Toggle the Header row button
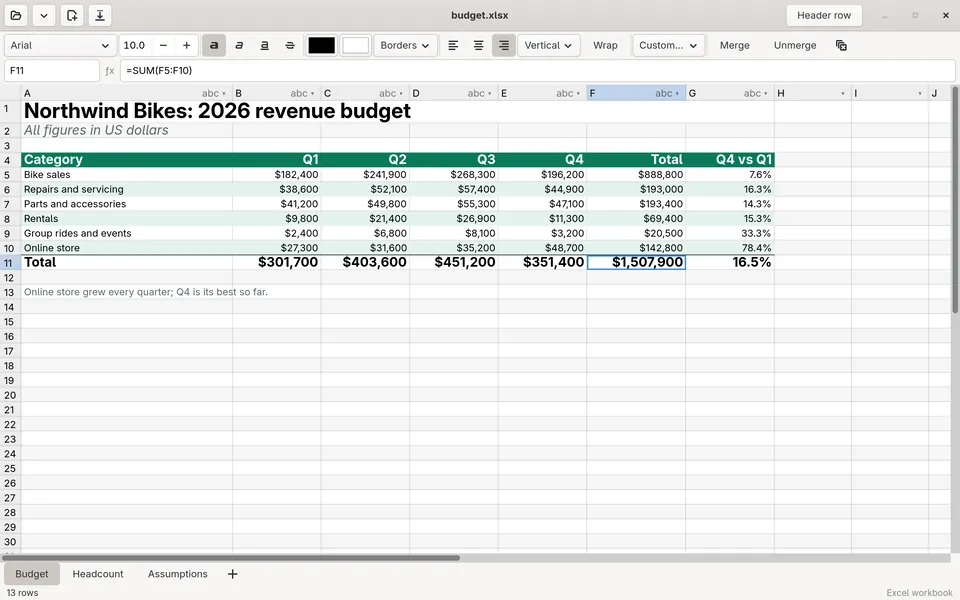Image resolution: width=960 pixels, height=600 pixels. [824, 15]
